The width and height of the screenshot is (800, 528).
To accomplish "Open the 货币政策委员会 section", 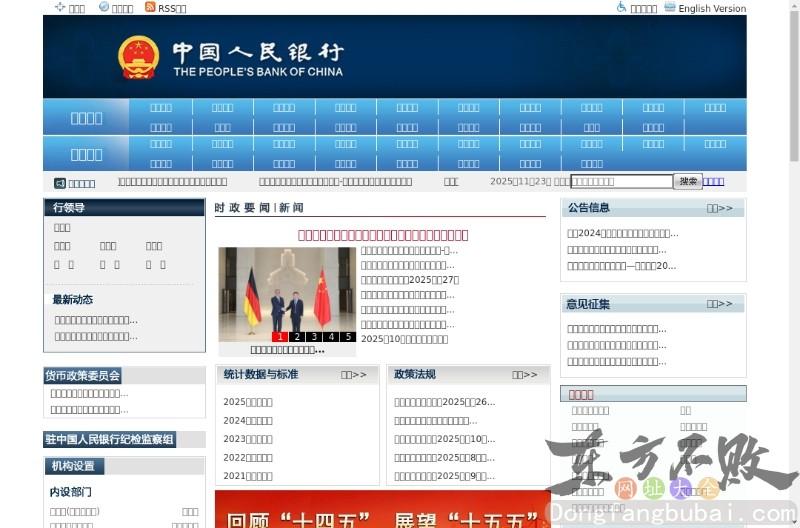I will (83, 376).
